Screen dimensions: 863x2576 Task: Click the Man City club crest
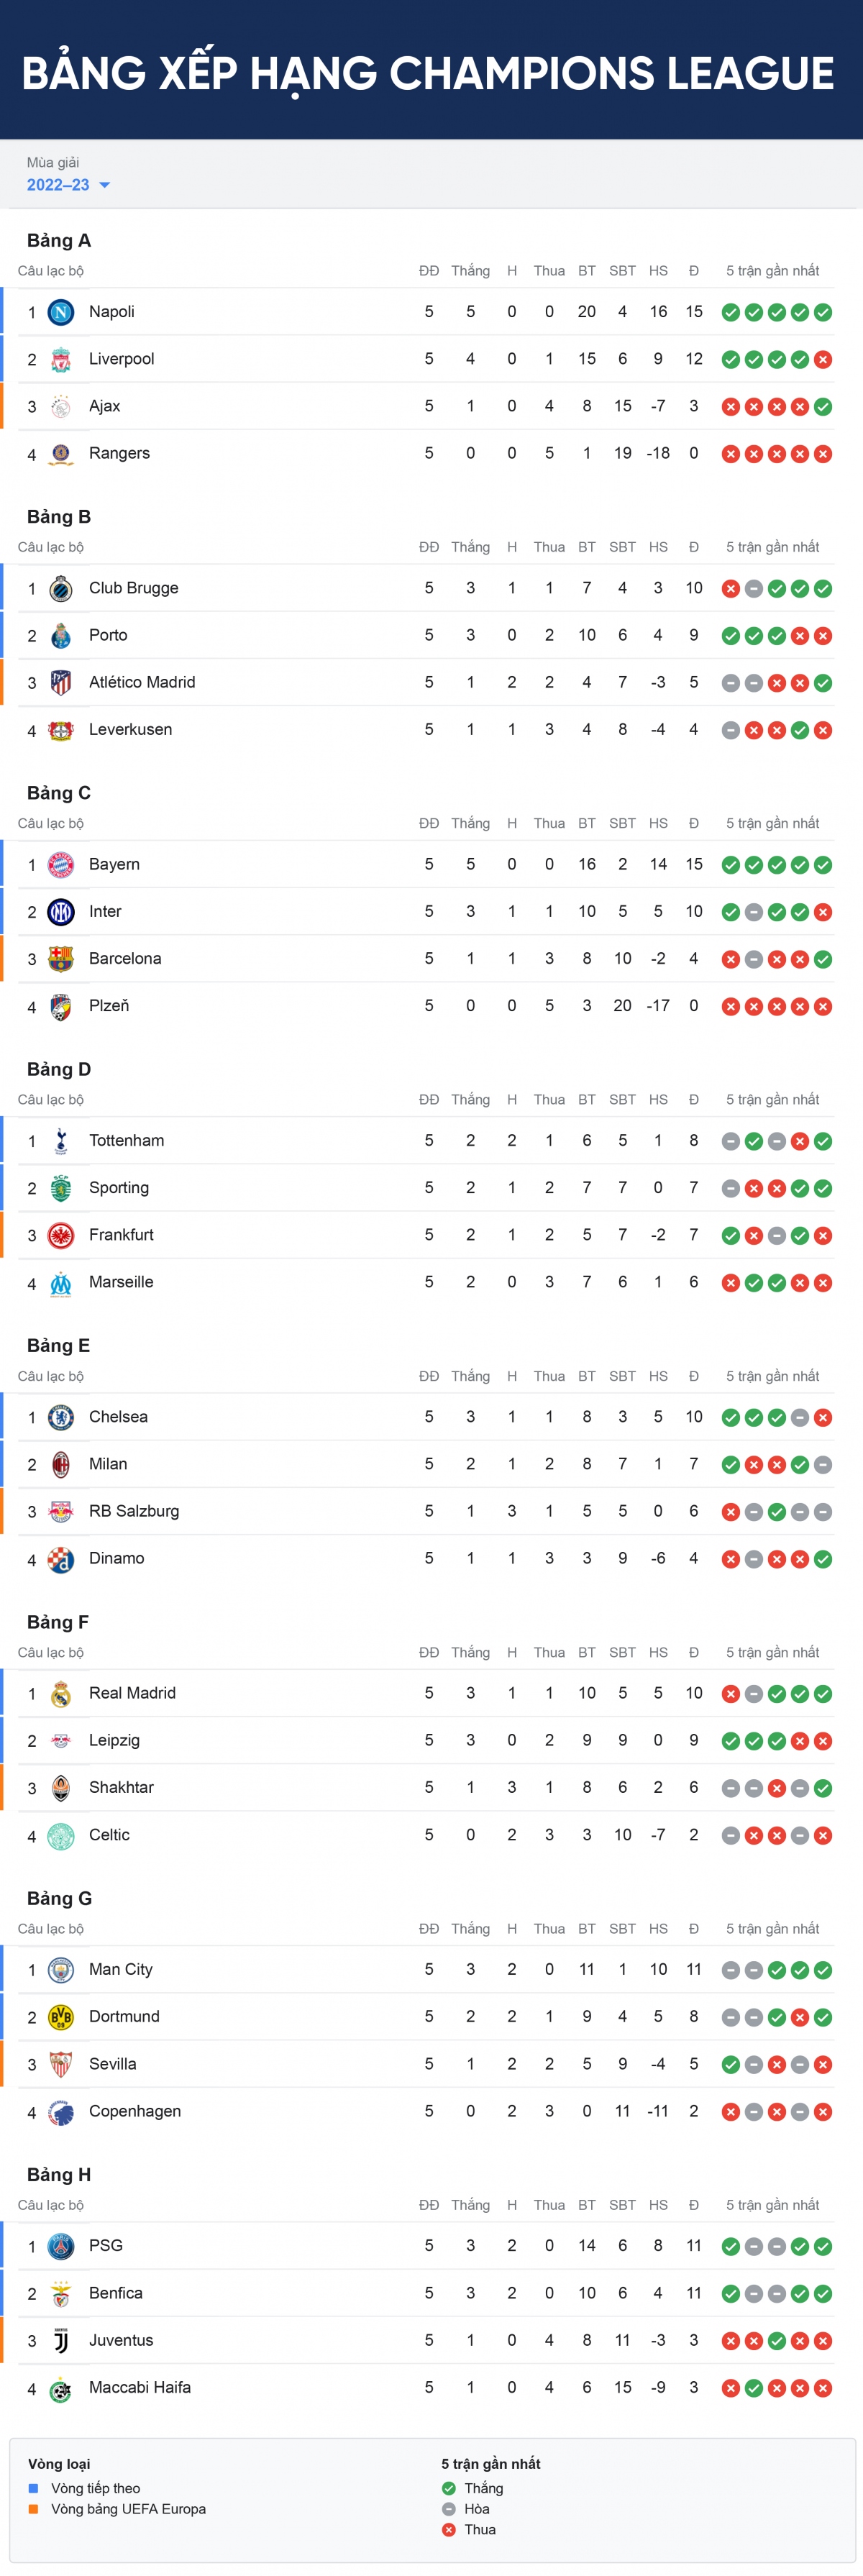click(61, 1969)
